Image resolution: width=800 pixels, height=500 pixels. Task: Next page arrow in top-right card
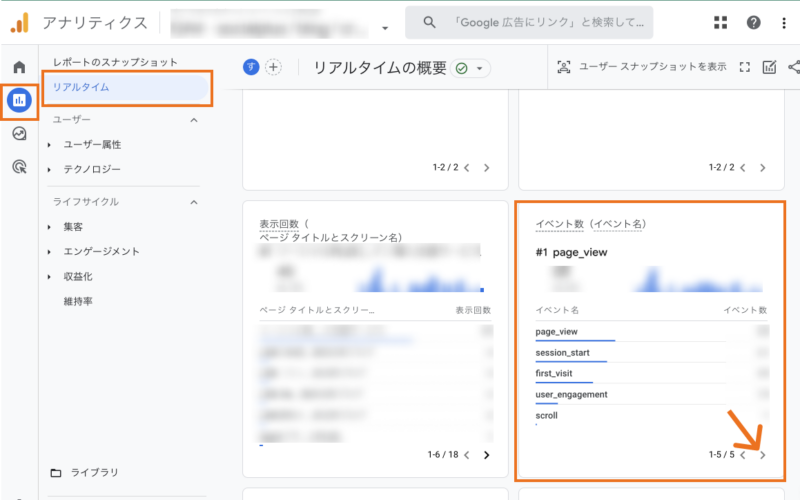pos(762,167)
